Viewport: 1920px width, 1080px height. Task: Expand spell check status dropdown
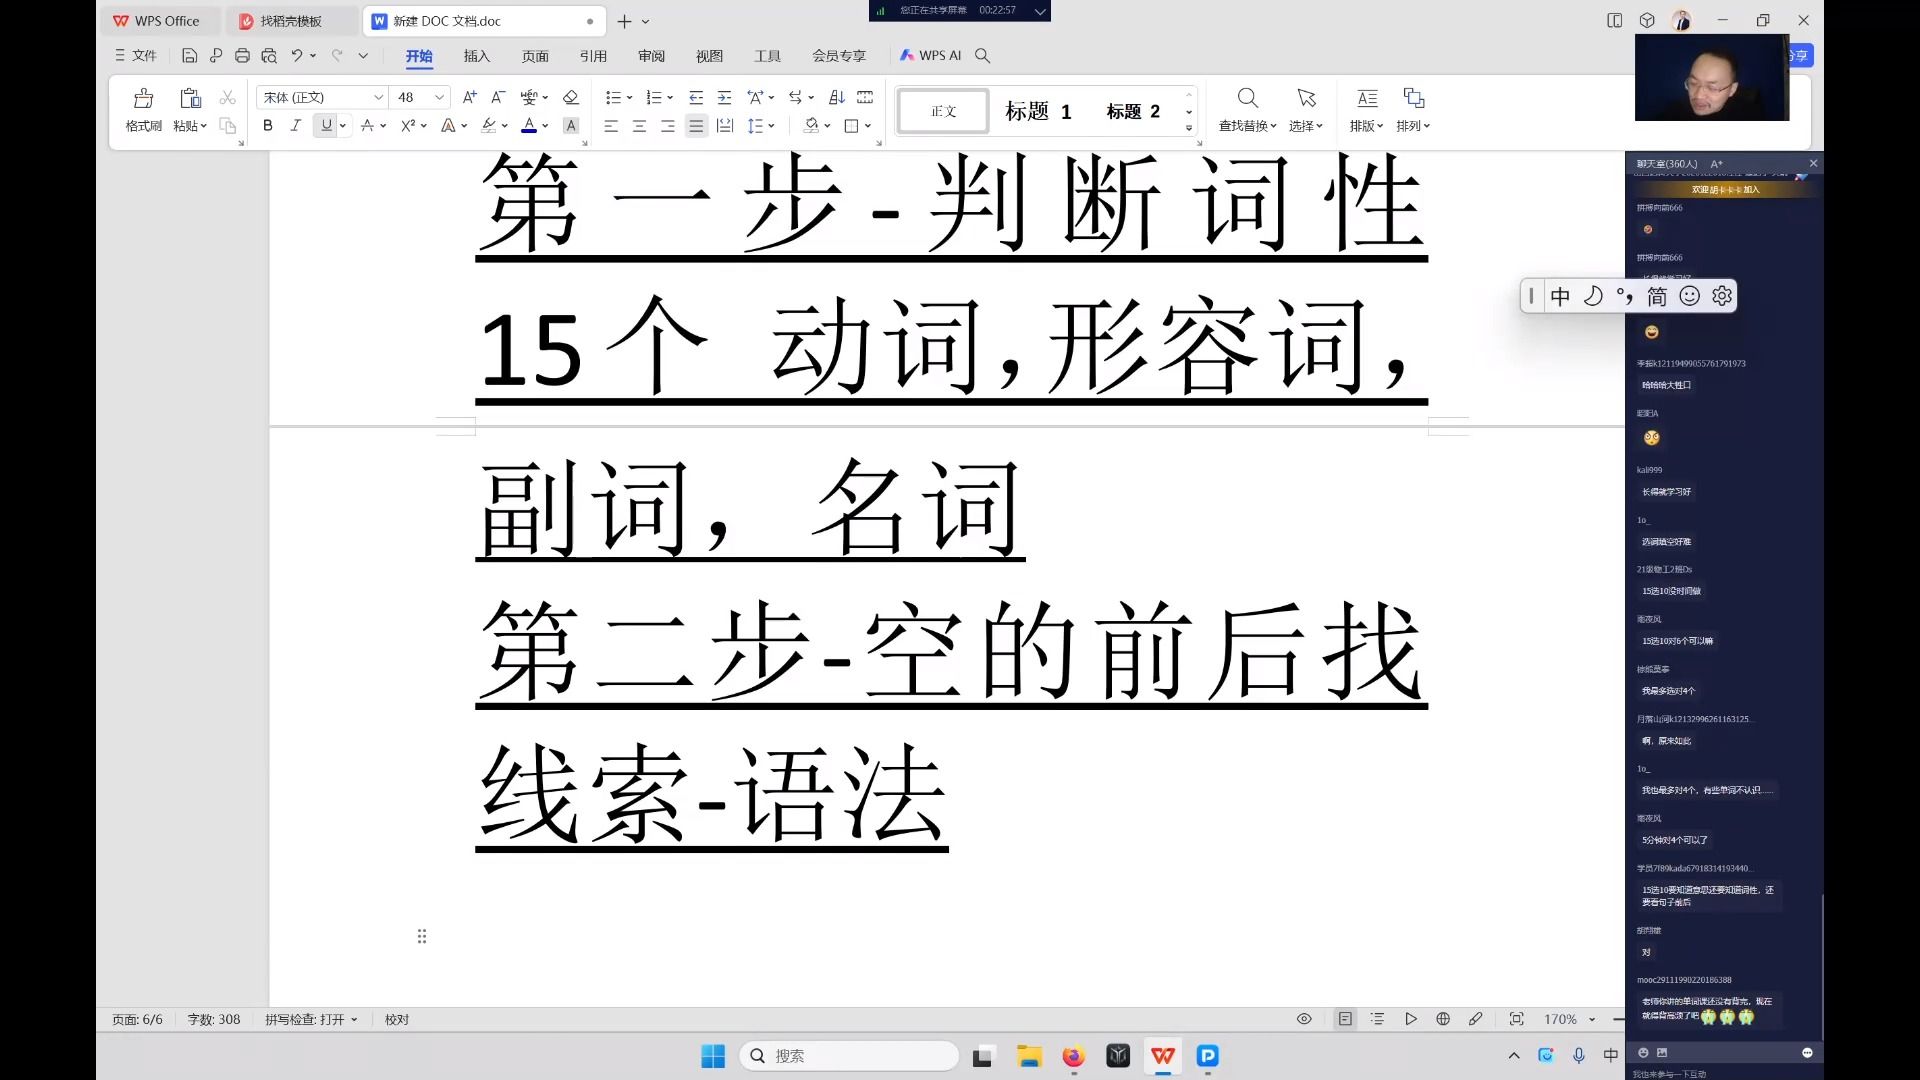point(354,1020)
